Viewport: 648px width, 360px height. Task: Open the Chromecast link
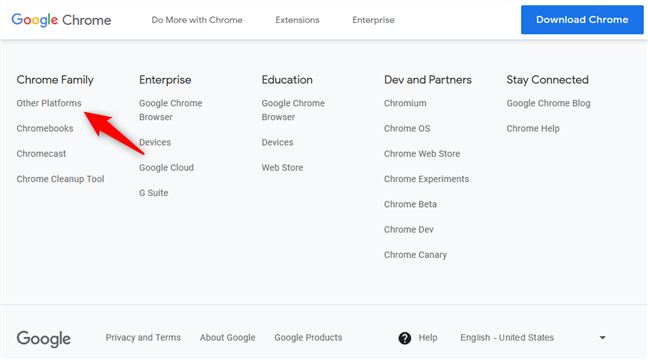tap(41, 154)
